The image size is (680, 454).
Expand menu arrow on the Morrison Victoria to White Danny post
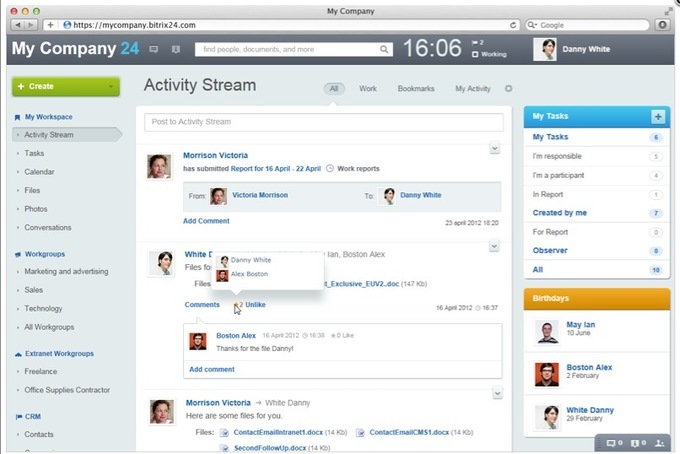497,393
